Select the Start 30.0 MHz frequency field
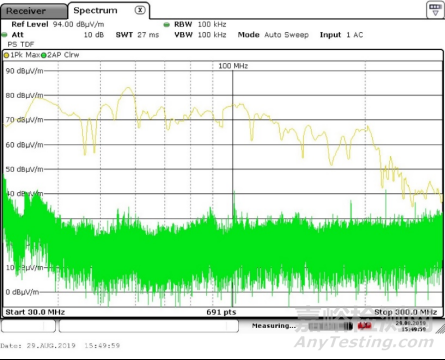Viewport: 445px width, 360px height. click(x=35, y=312)
